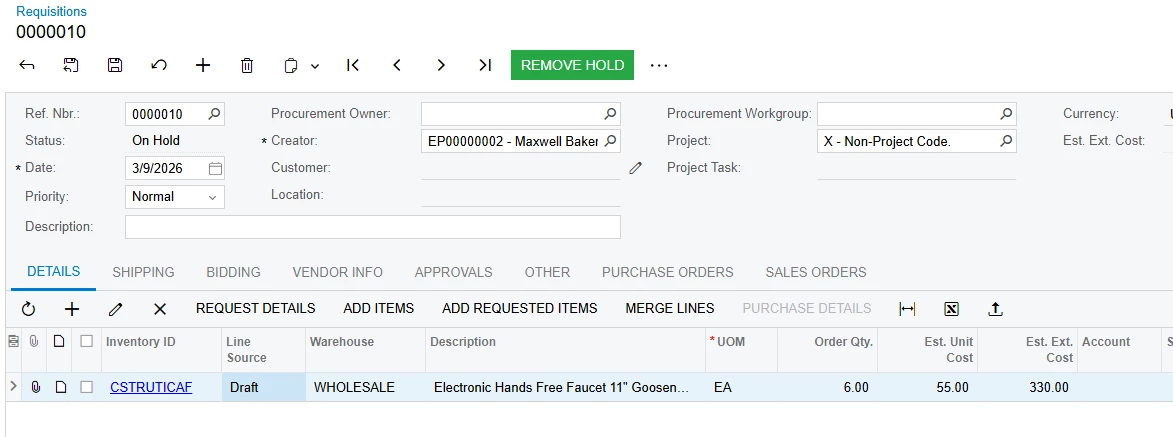Expand the Priority dropdown
The image size is (1173, 437).
pyautogui.click(x=212, y=197)
